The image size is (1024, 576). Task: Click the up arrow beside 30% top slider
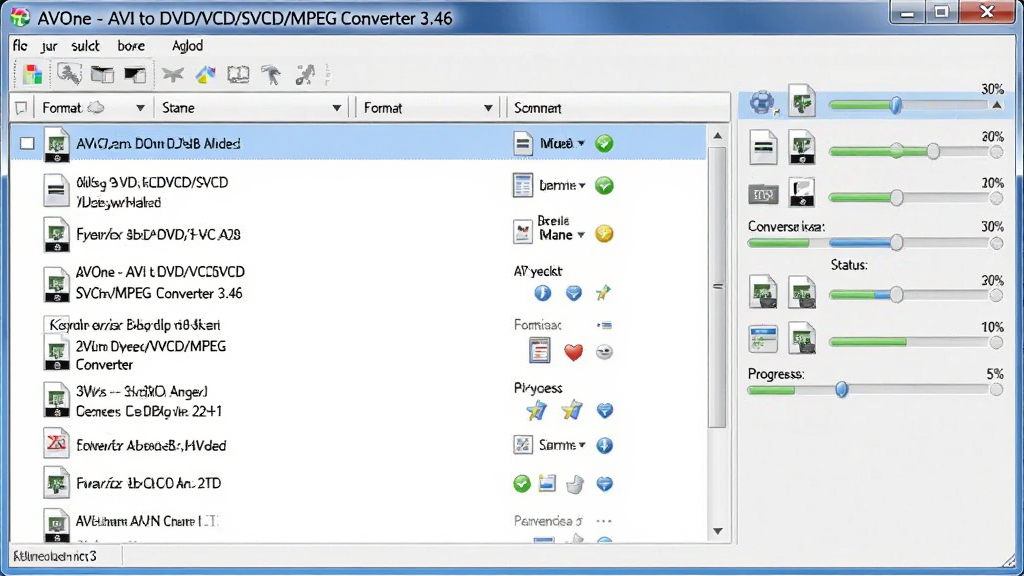click(997, 105)
